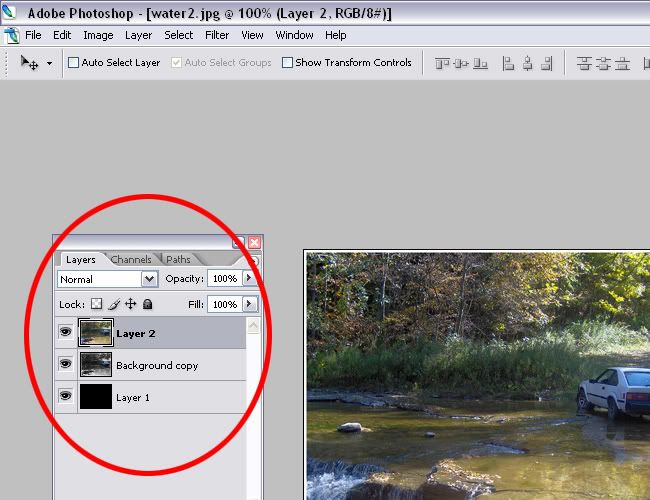Close the Layers palette window

[x=255, y=243]
